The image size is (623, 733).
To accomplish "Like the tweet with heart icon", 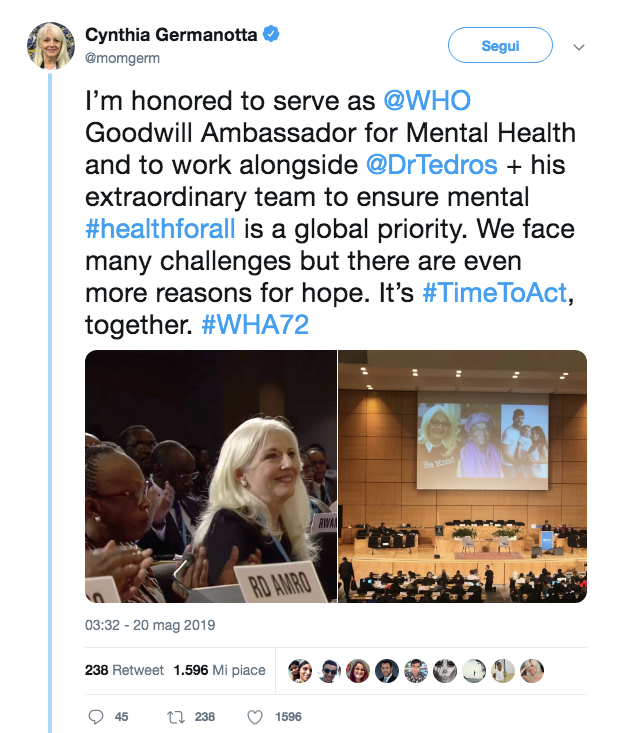I will point(254,716).
